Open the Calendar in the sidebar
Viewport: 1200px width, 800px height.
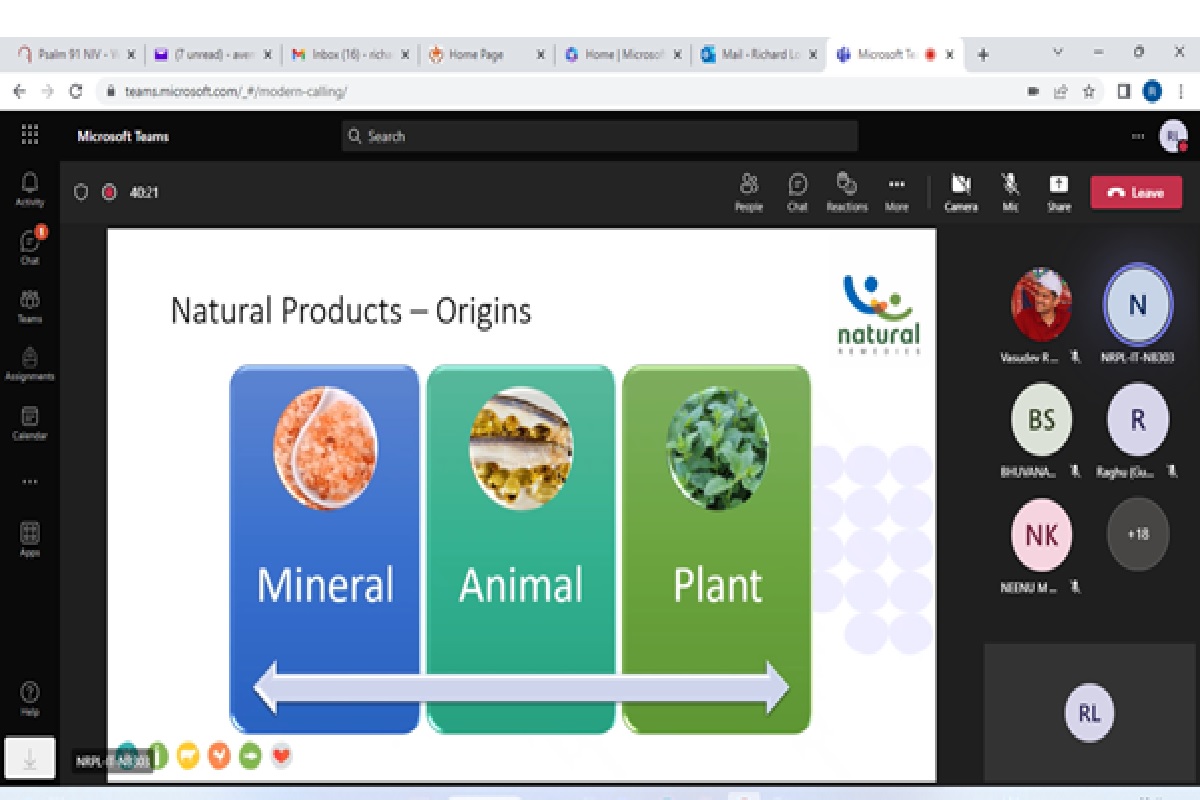(30, 422)
